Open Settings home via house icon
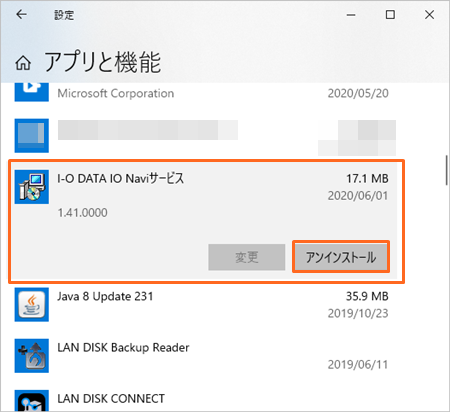This screenshot has width=450, height=412. (23, 63)
